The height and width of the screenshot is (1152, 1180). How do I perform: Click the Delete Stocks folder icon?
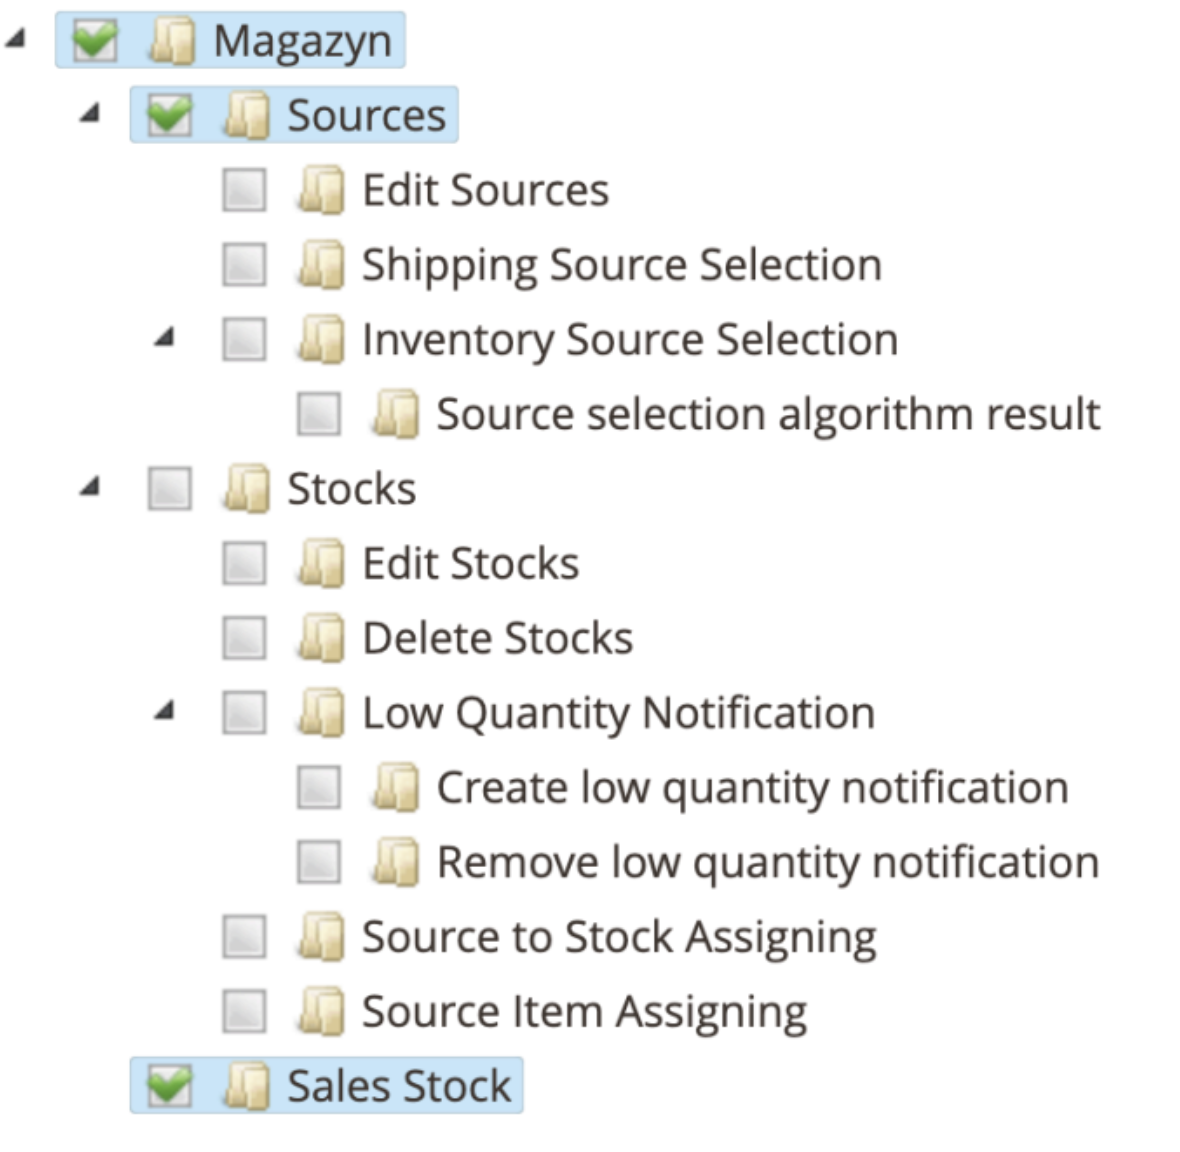[321, 638]
